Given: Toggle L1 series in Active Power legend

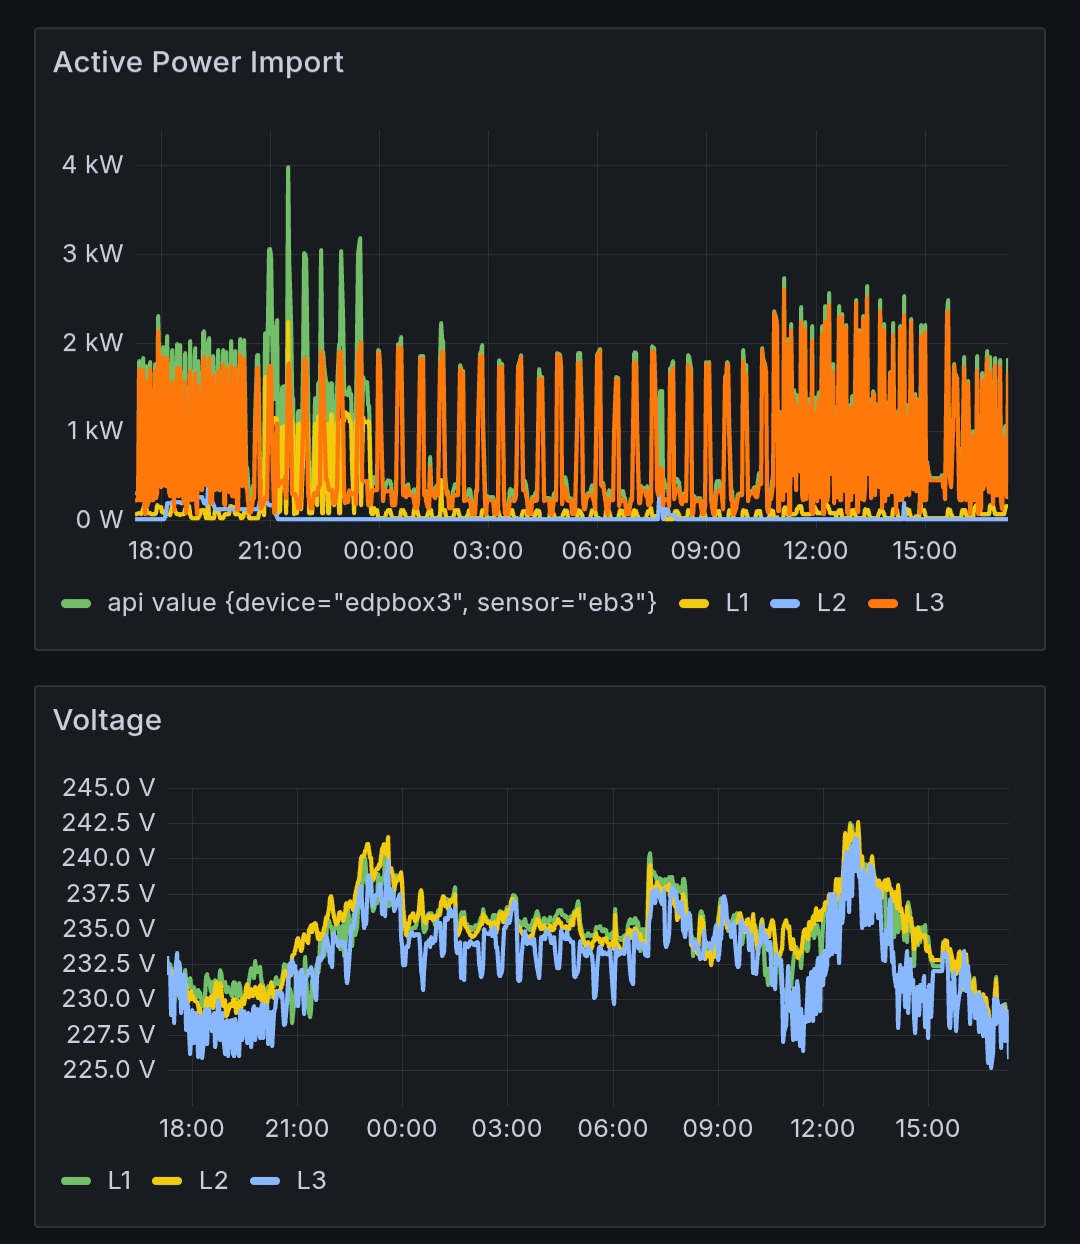Looking at the screenshot, I should coord(737,603).
